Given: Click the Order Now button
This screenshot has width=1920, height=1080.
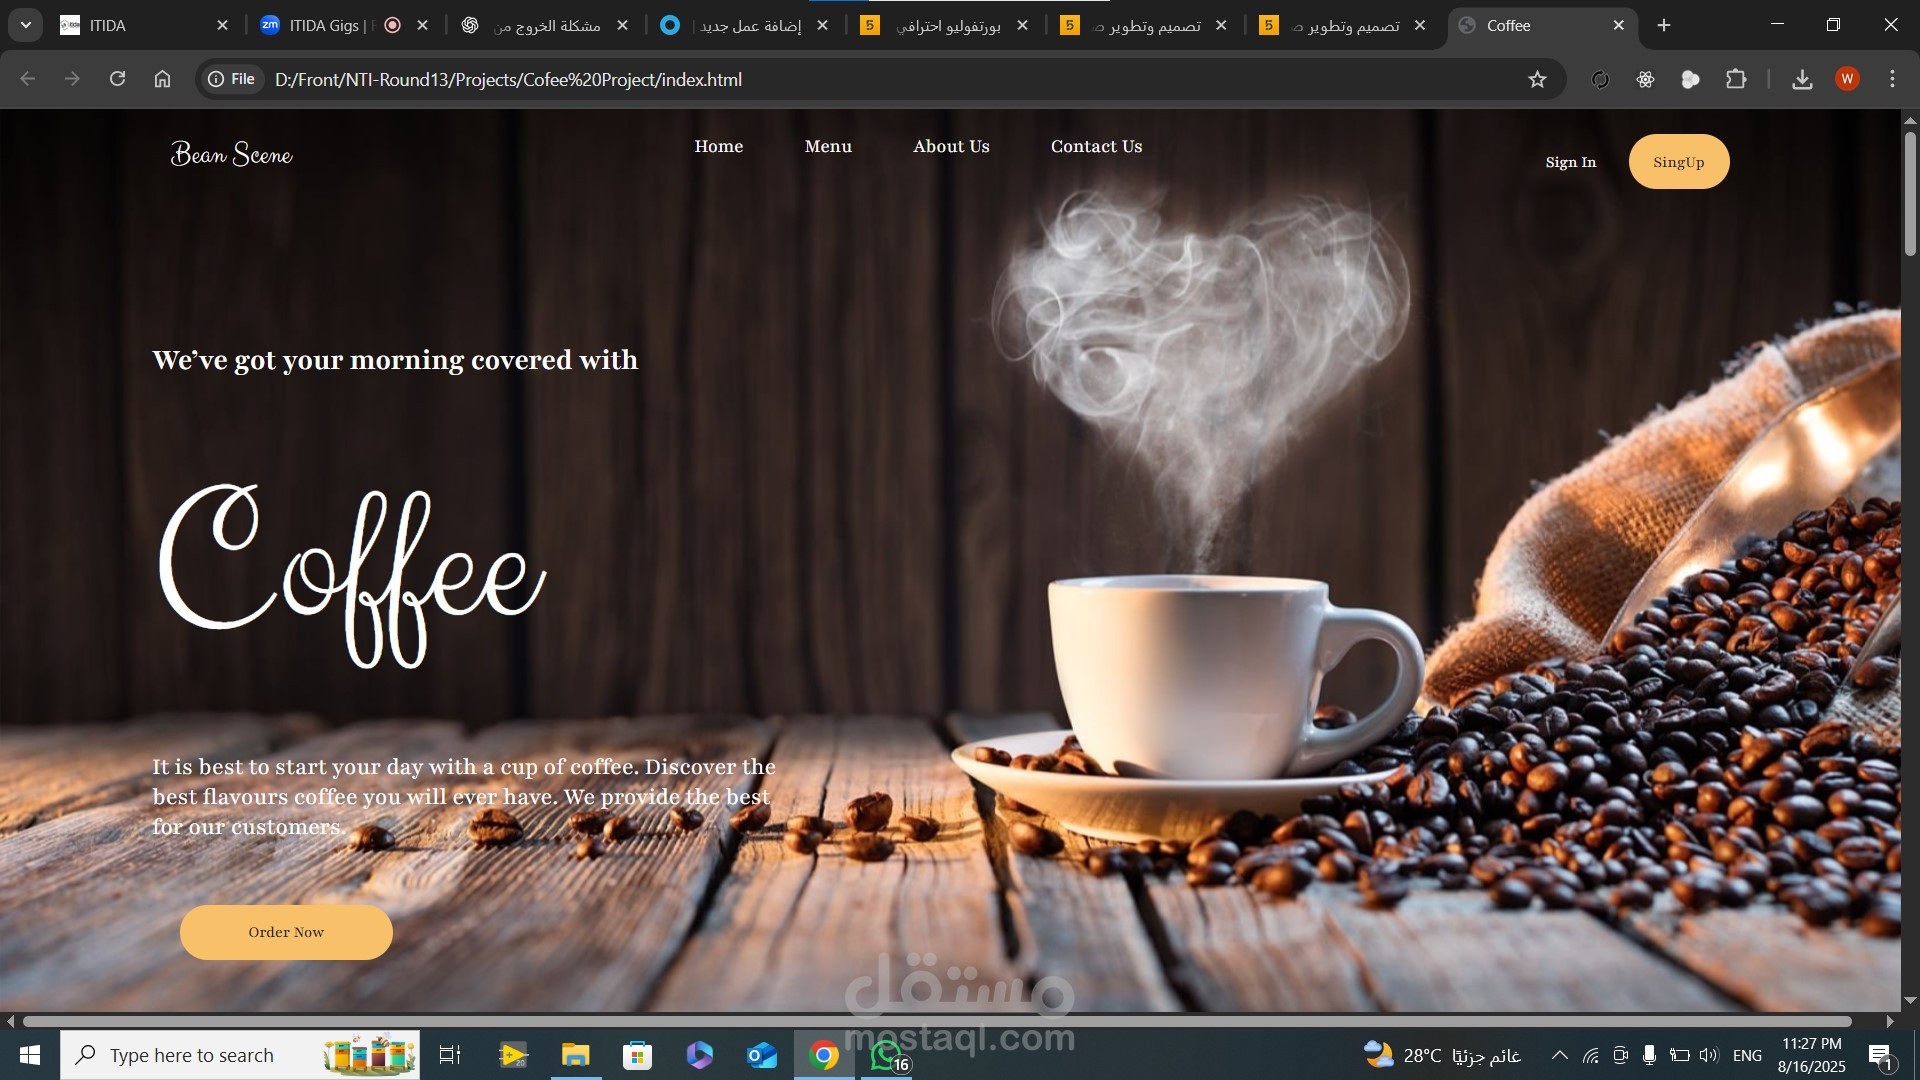Looking at the screenshot, I should point(286,932).
